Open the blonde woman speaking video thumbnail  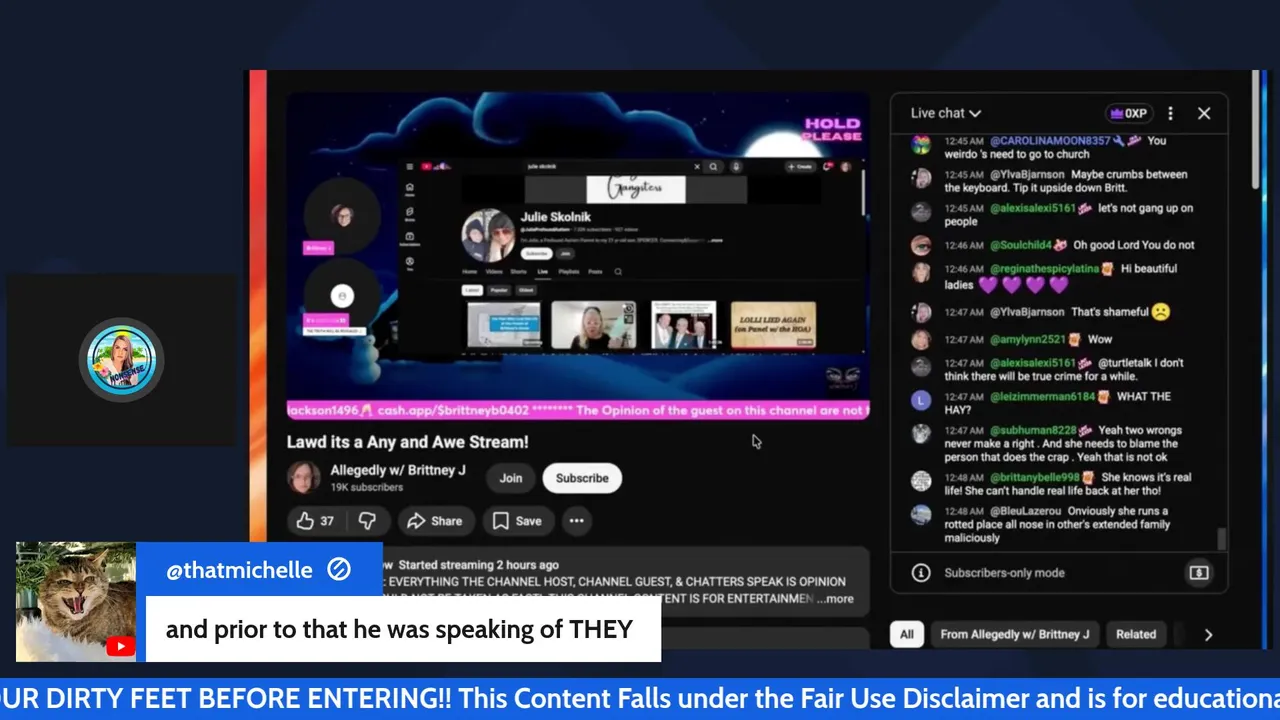594,324
